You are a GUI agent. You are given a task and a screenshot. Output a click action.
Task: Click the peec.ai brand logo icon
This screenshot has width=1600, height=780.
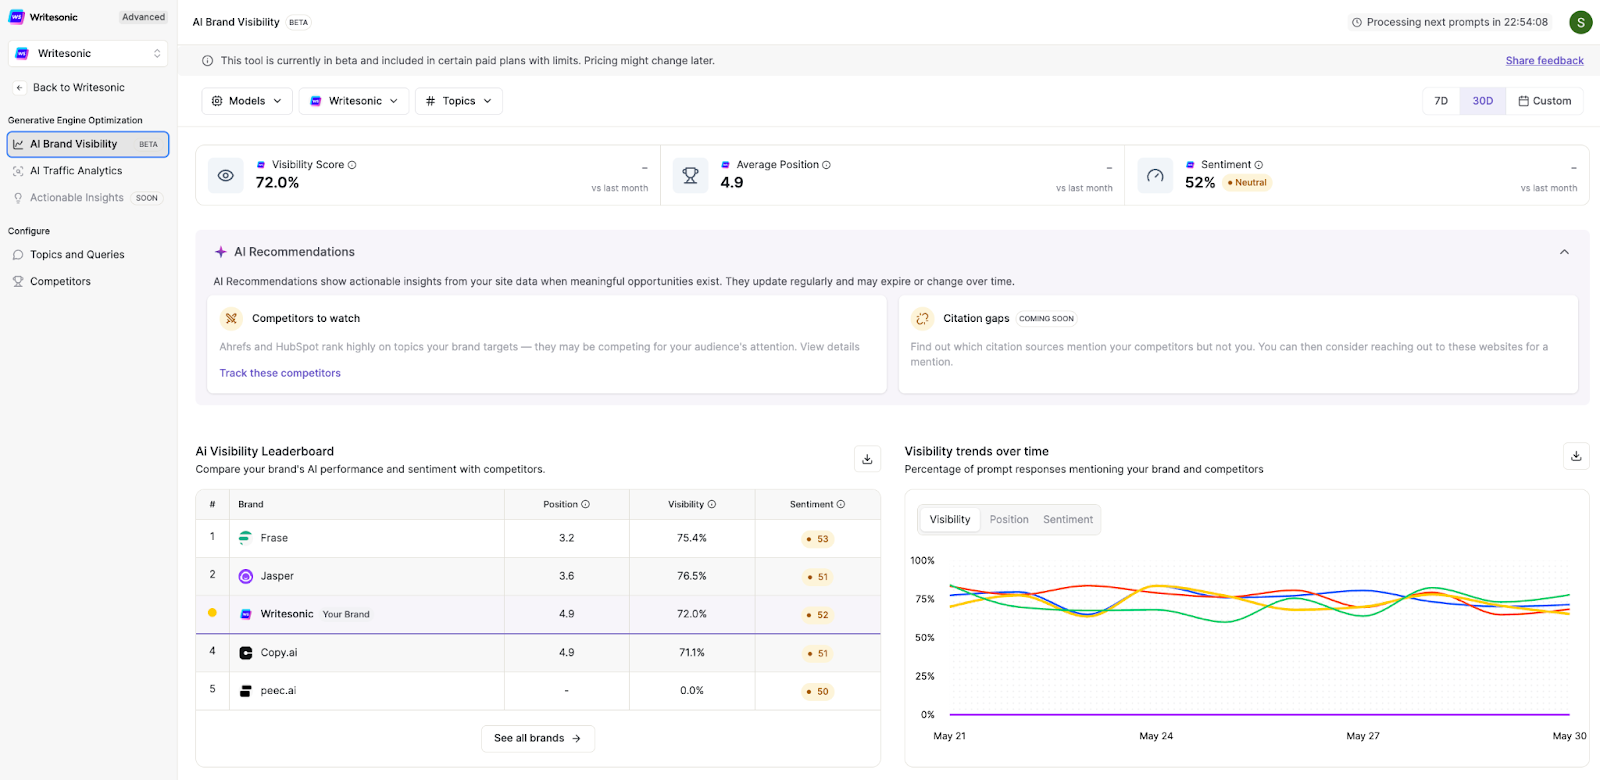click(x=246, y=691)
